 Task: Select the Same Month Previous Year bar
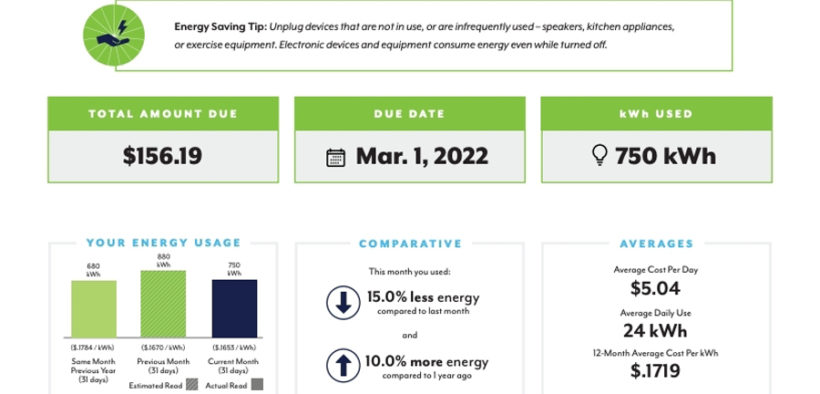[94, 309]
